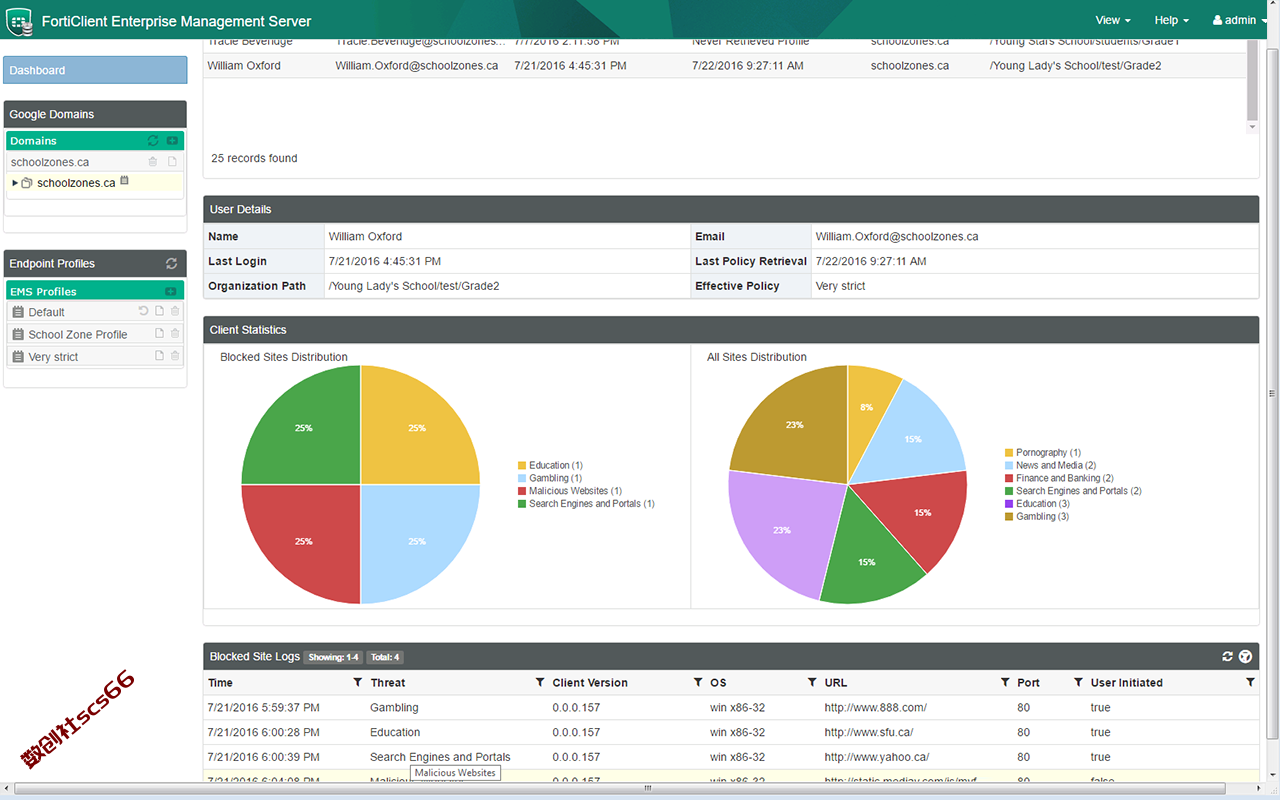Sort the logs by the Threat column header
This screenshot has width=1280, height=800.
388,683
